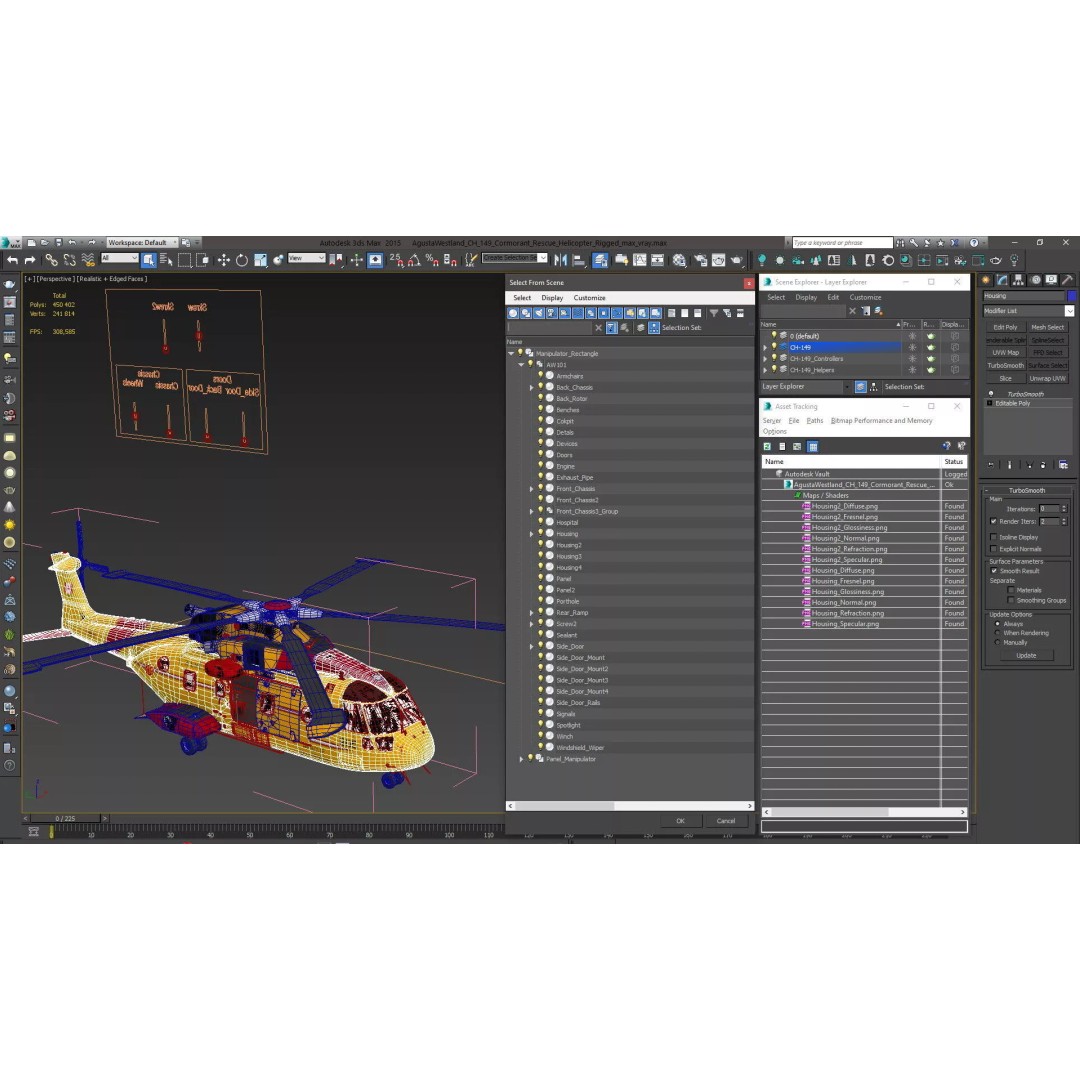Click the UVW Map modifier button
1080x1080 pixels.
tap(1005, 353)
